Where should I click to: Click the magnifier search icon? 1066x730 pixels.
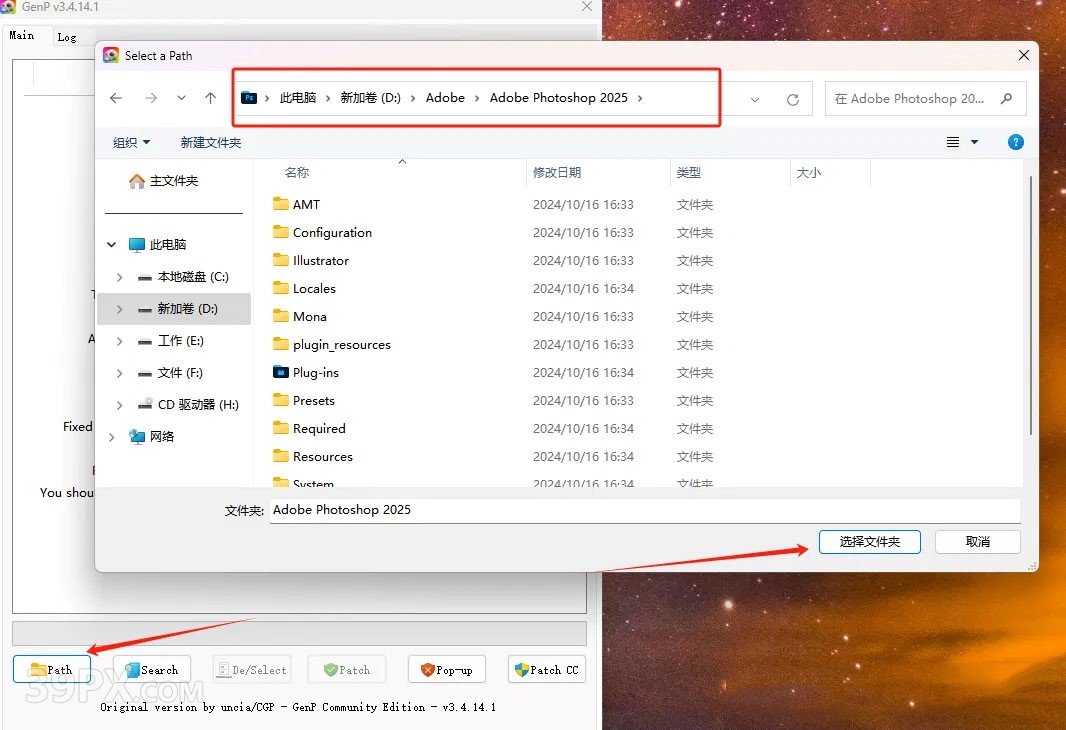pyautogui.click(x=1006, y=99)
